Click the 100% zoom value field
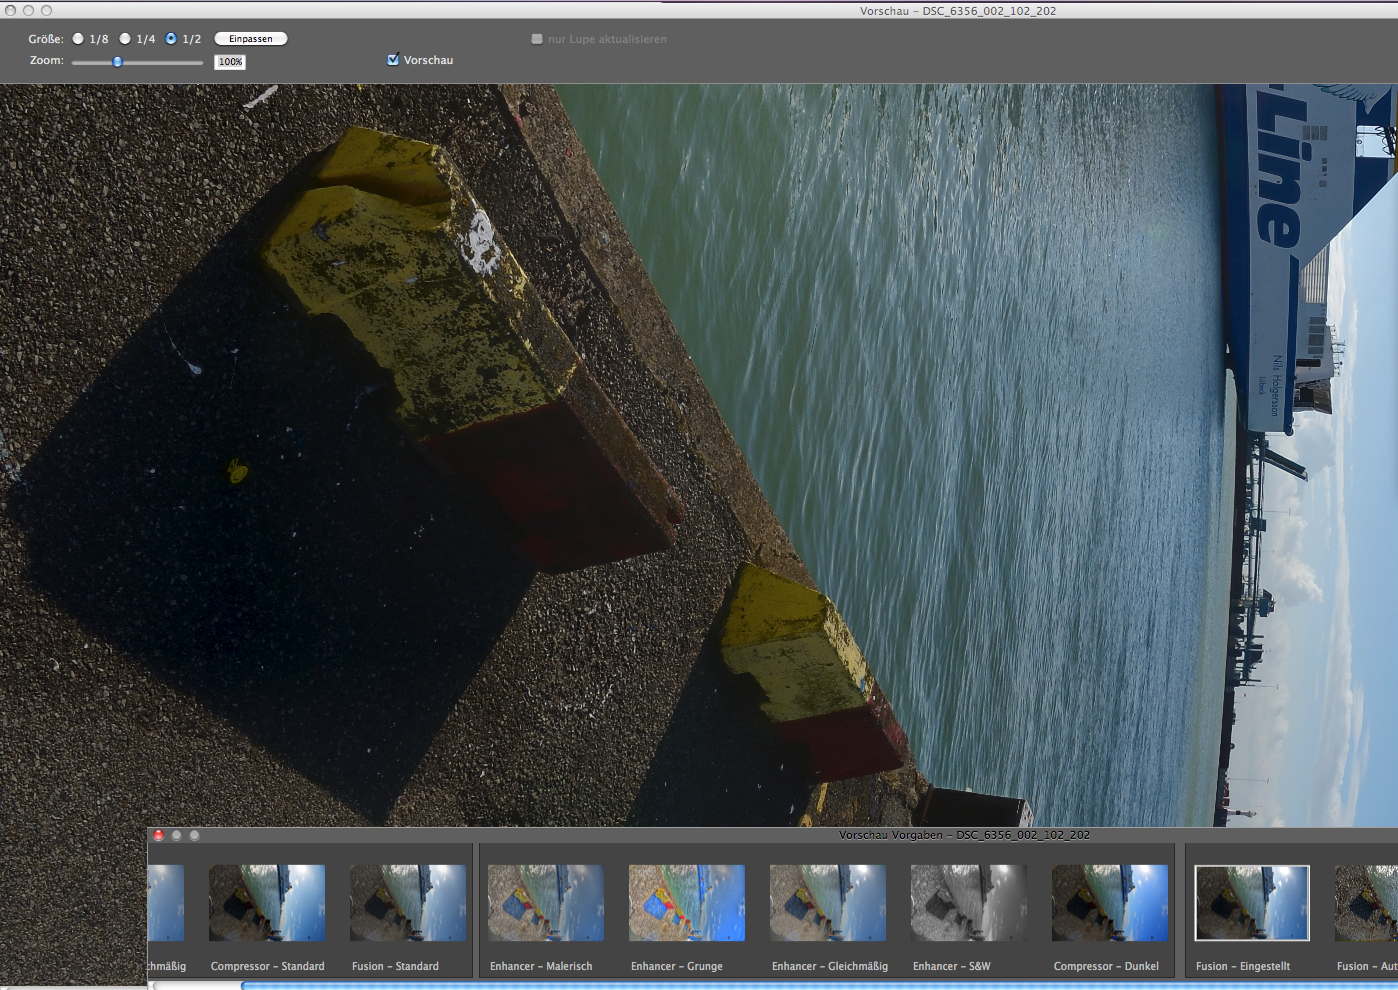The image size is (1398, 990). pyautogui.click(x=230, y=62)
